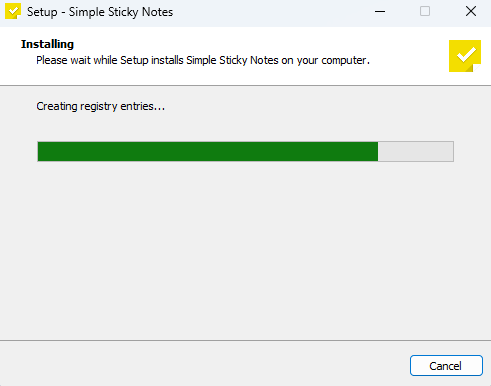This screenshot has width=491, height=386.
Task: Close the Setup window
Action: (471, 12)
